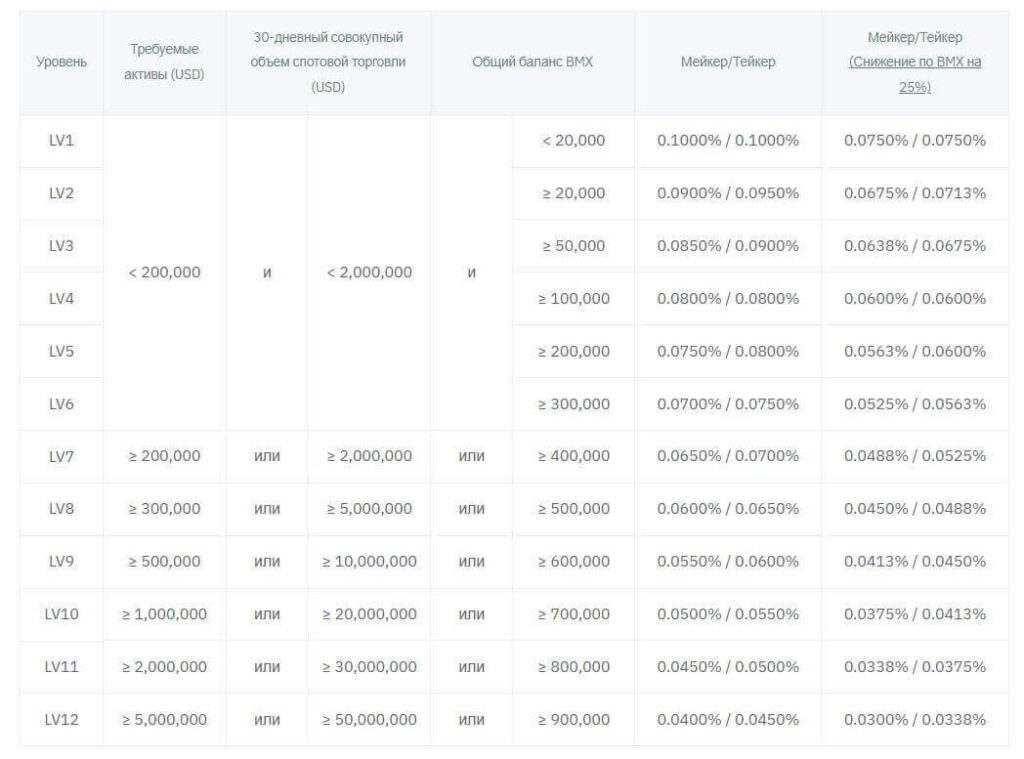Image resolution: width=1024 pixels, height=759 pixels.
Task: Click the '≥ 5,000,000' required assets cell
Action: tap(164, 719)
